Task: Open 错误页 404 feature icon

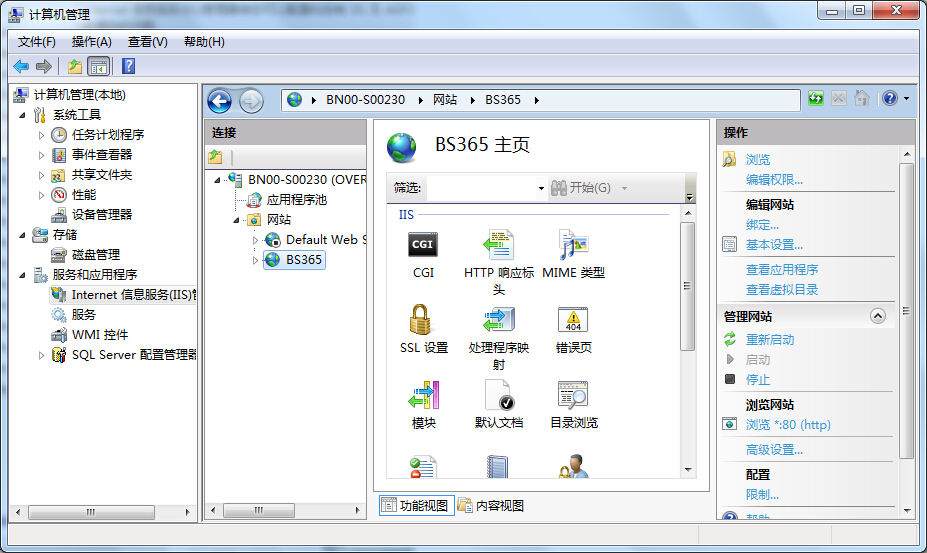Action: [573, 320]
